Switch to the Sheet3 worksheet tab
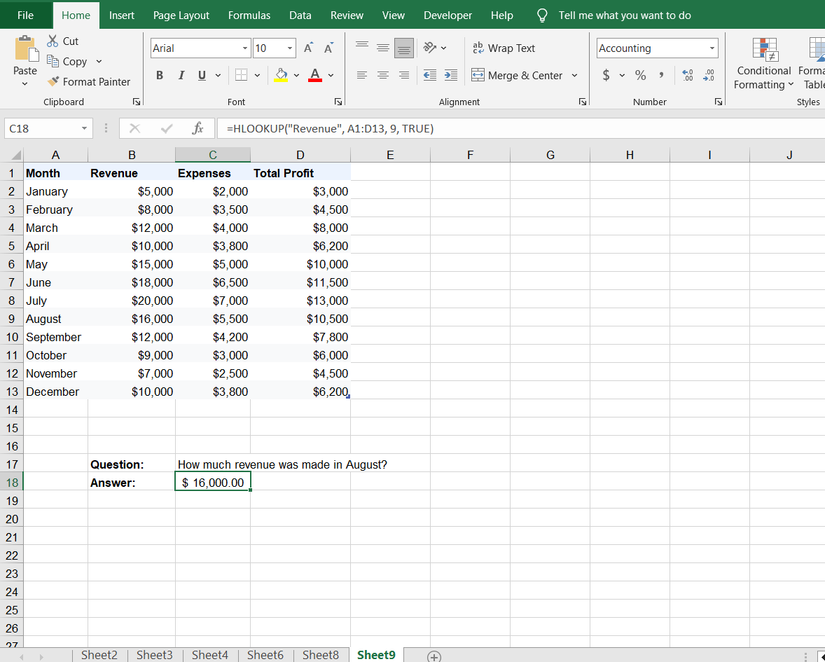This screenshot has width=825, height=662. pos(154,655)
